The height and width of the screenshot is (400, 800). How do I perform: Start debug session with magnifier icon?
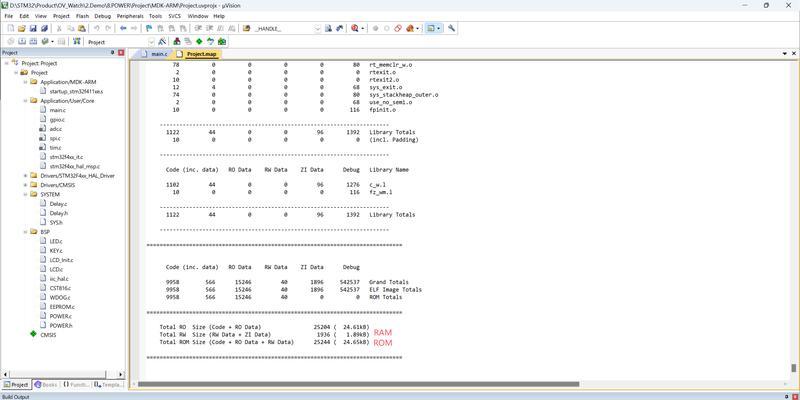tap(355, 29)
